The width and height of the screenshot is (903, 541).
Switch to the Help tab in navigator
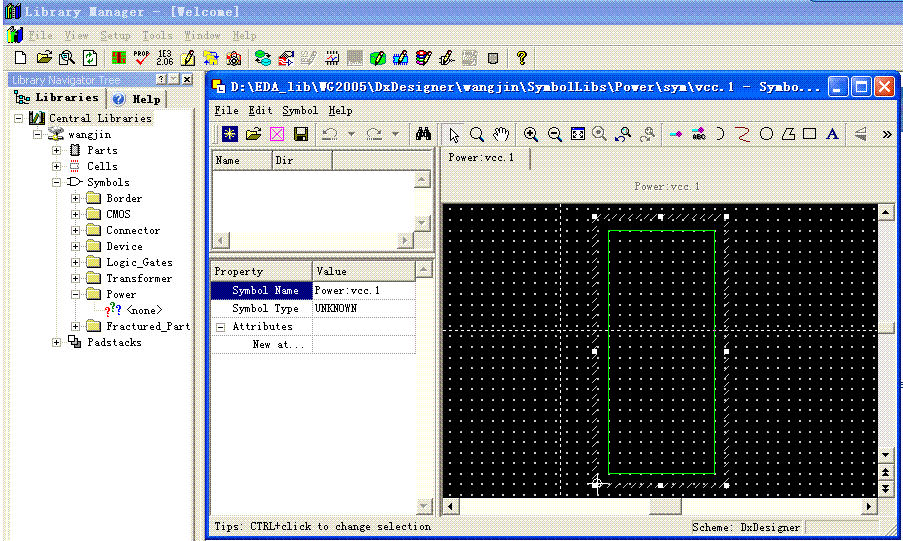point(137,99)
